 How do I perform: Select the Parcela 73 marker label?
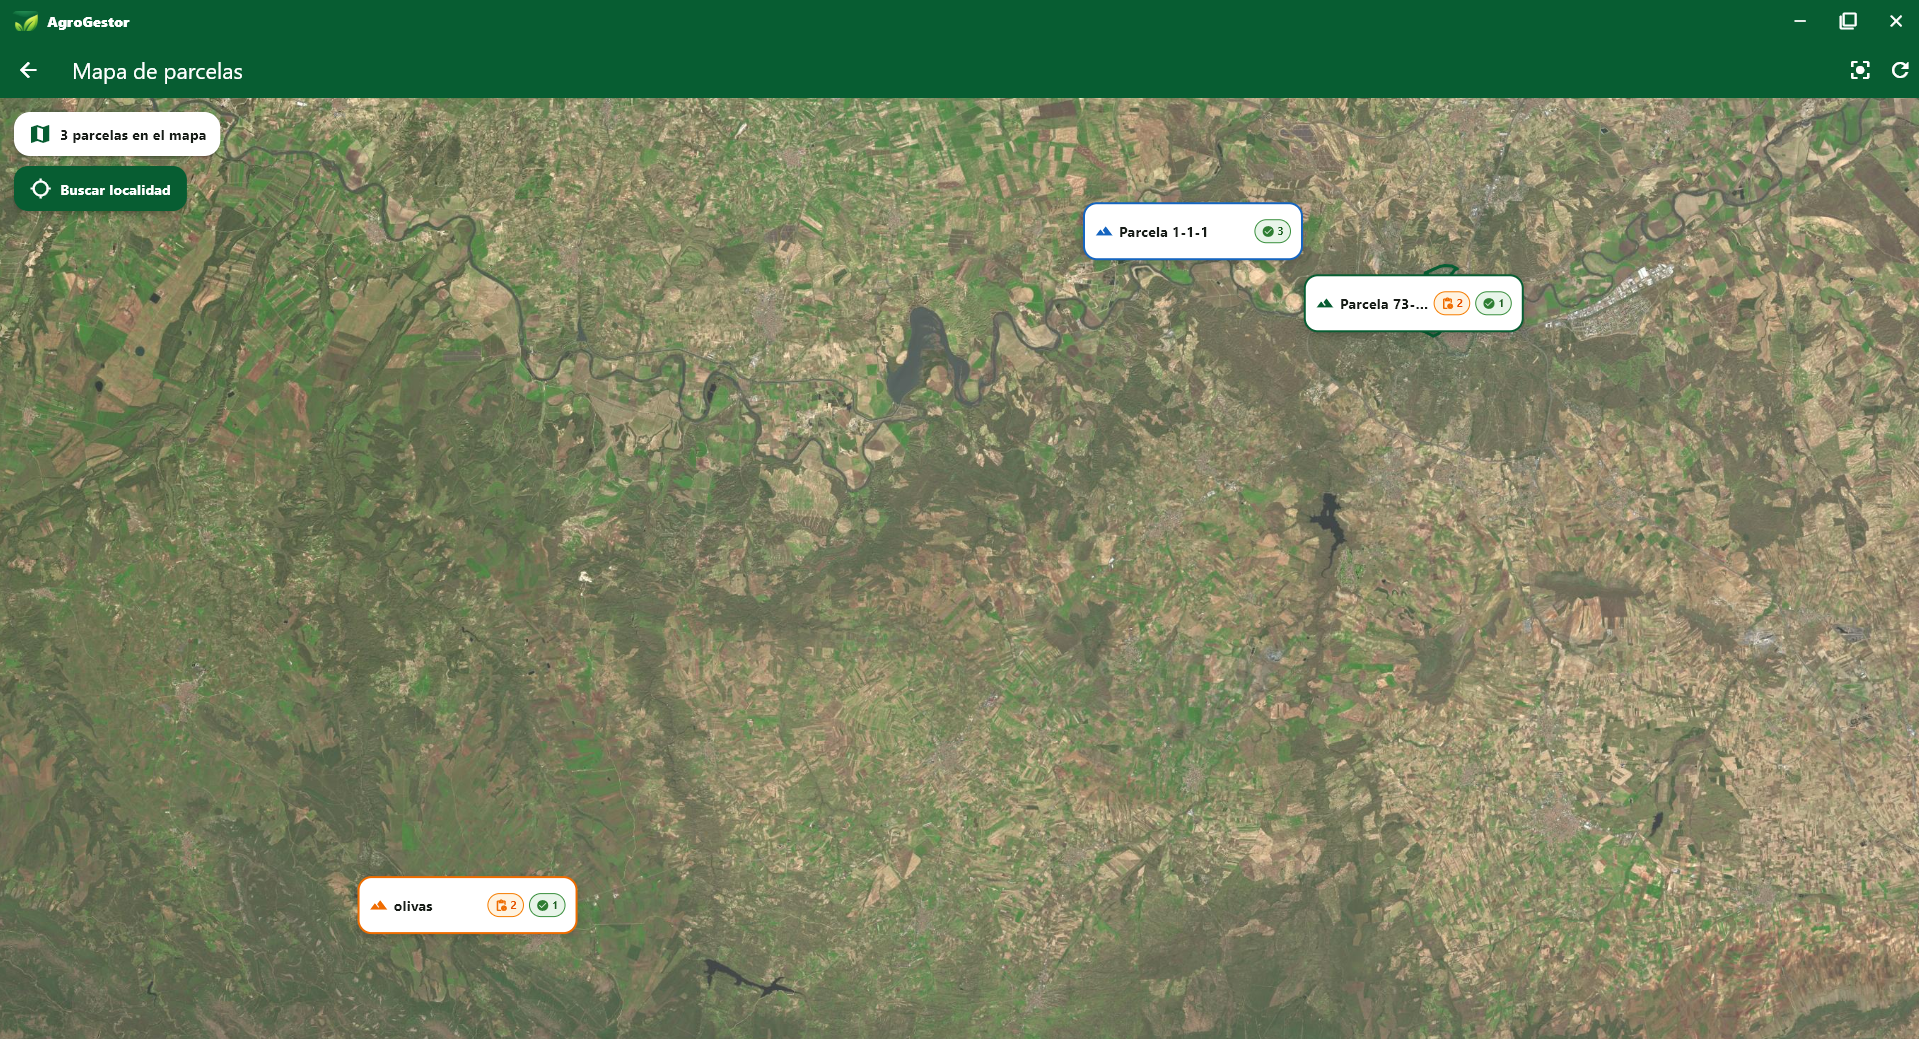click(1383, 304)
